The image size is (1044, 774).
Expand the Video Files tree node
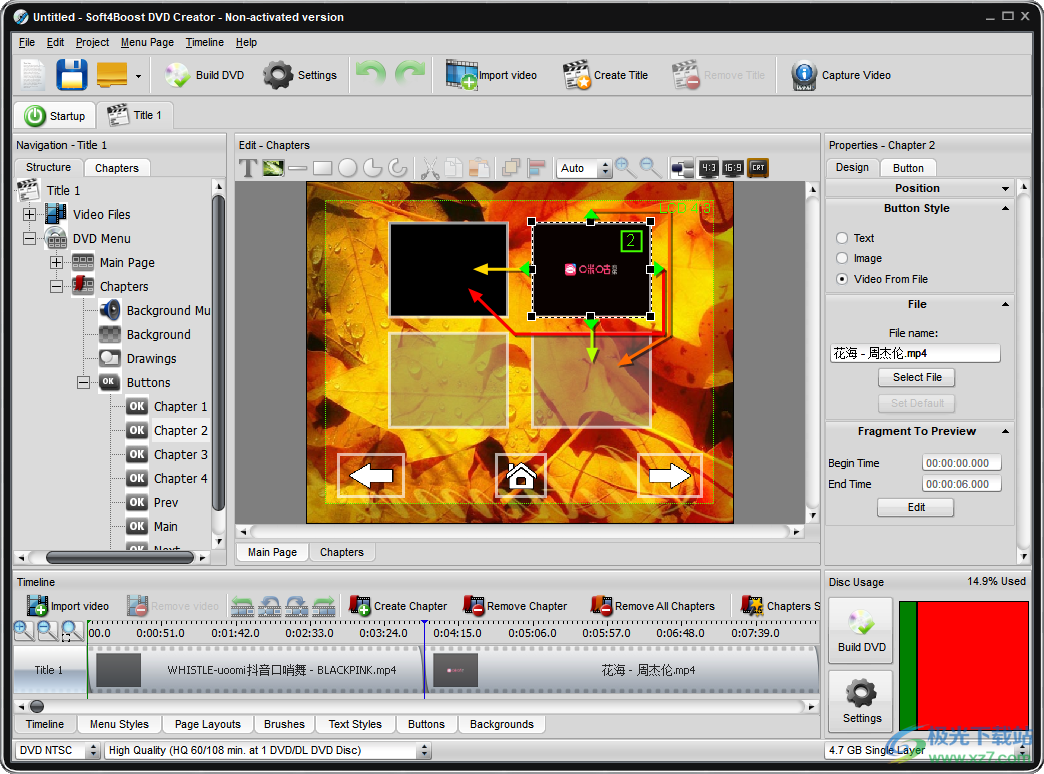29,214
